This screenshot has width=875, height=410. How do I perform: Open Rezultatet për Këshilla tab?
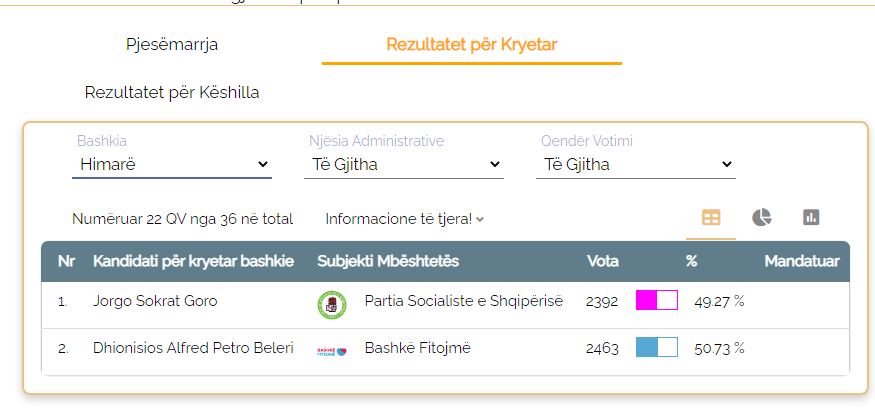[x=172, y=93]
